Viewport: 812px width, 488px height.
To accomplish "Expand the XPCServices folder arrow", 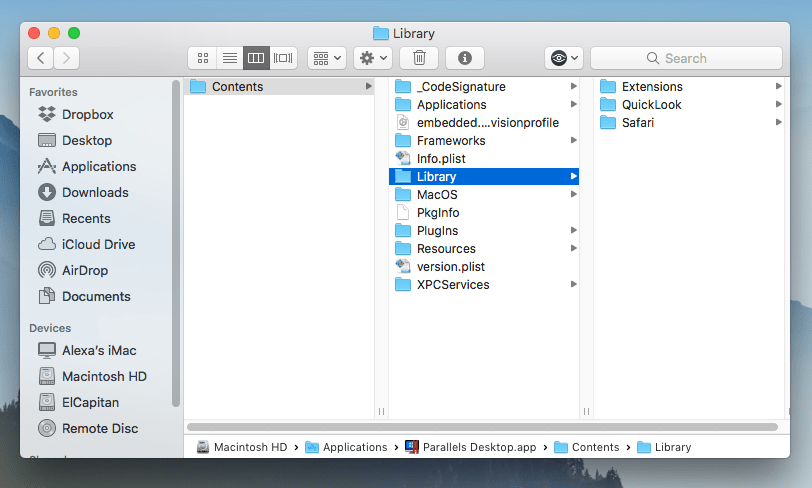I will tap(573, 284).
